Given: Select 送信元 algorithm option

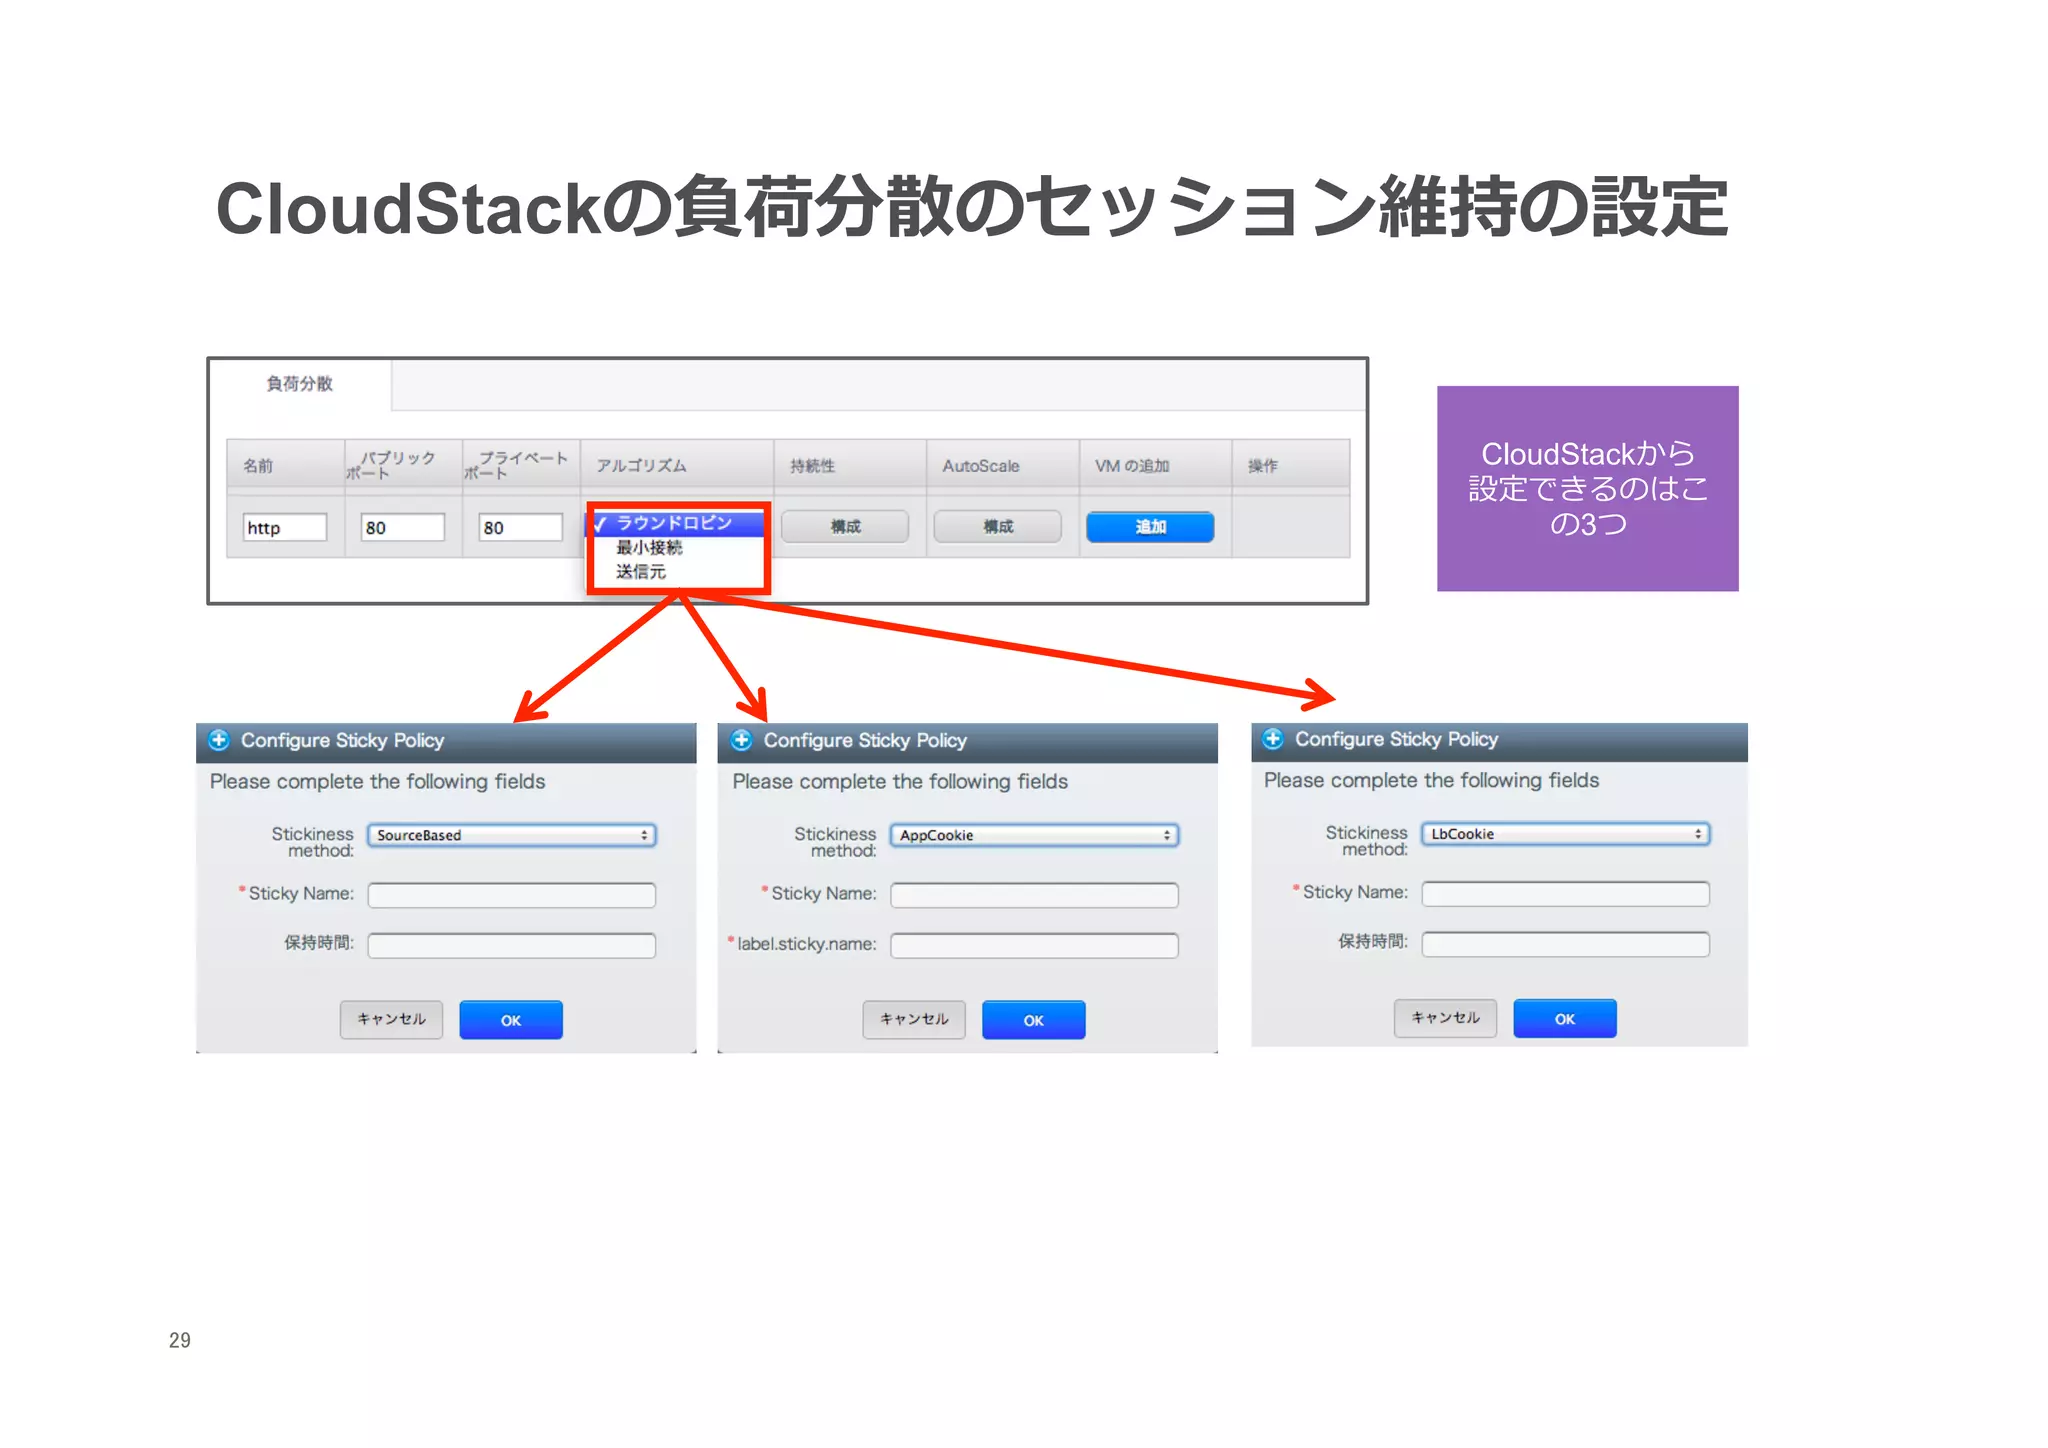Looking at the screenshot, I should [x=641, y=571].
